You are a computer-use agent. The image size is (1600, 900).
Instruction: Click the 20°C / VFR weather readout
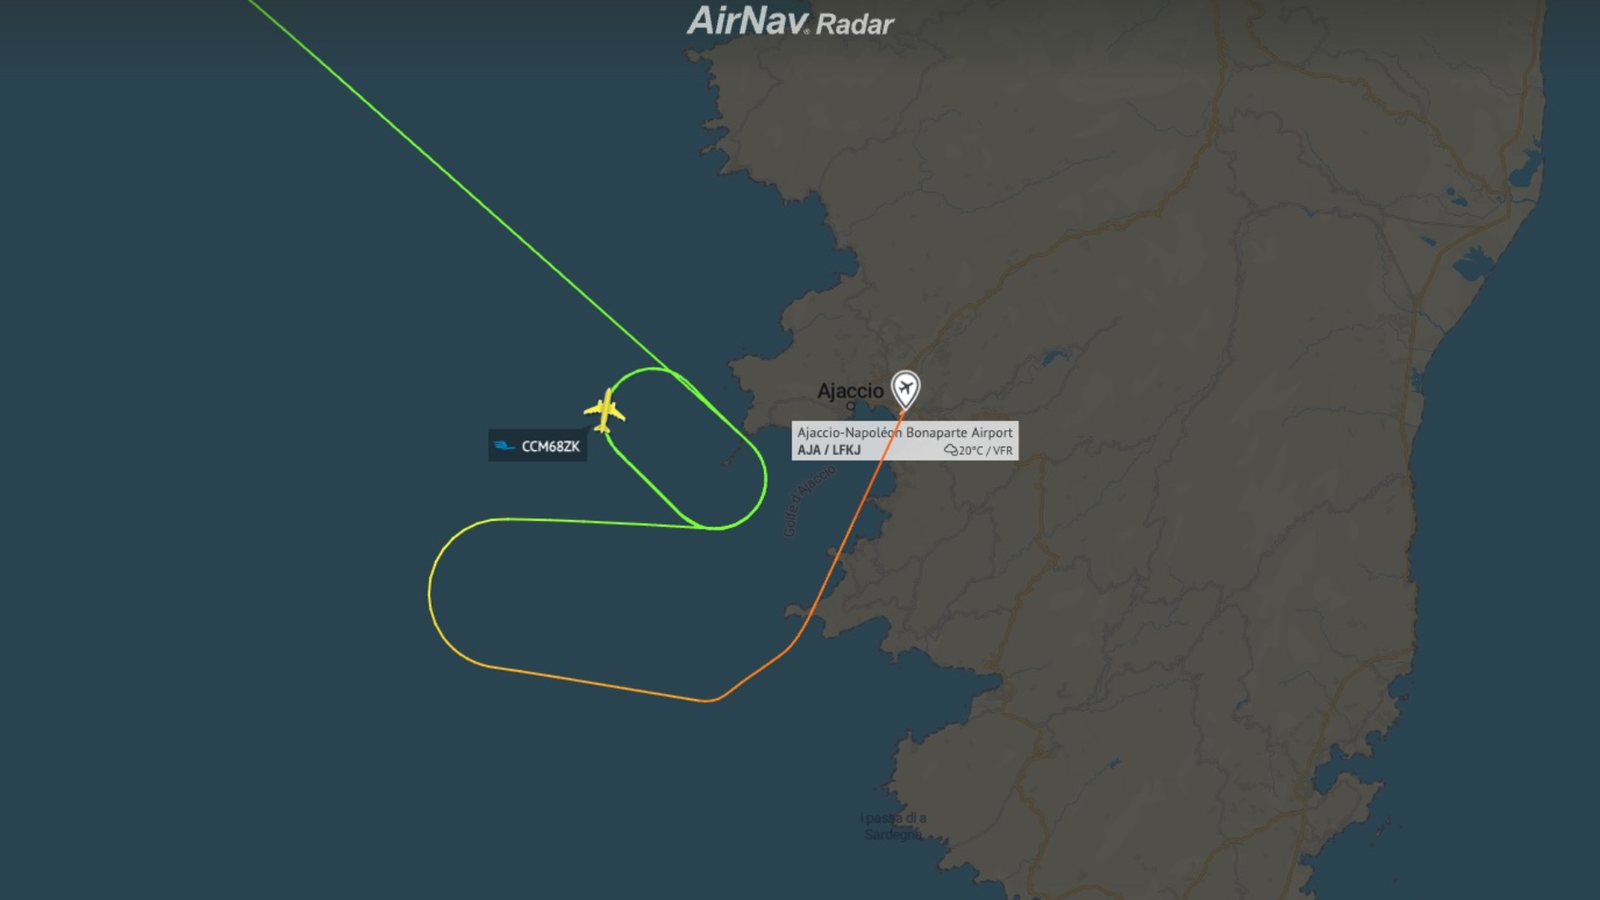click(985, 451)
